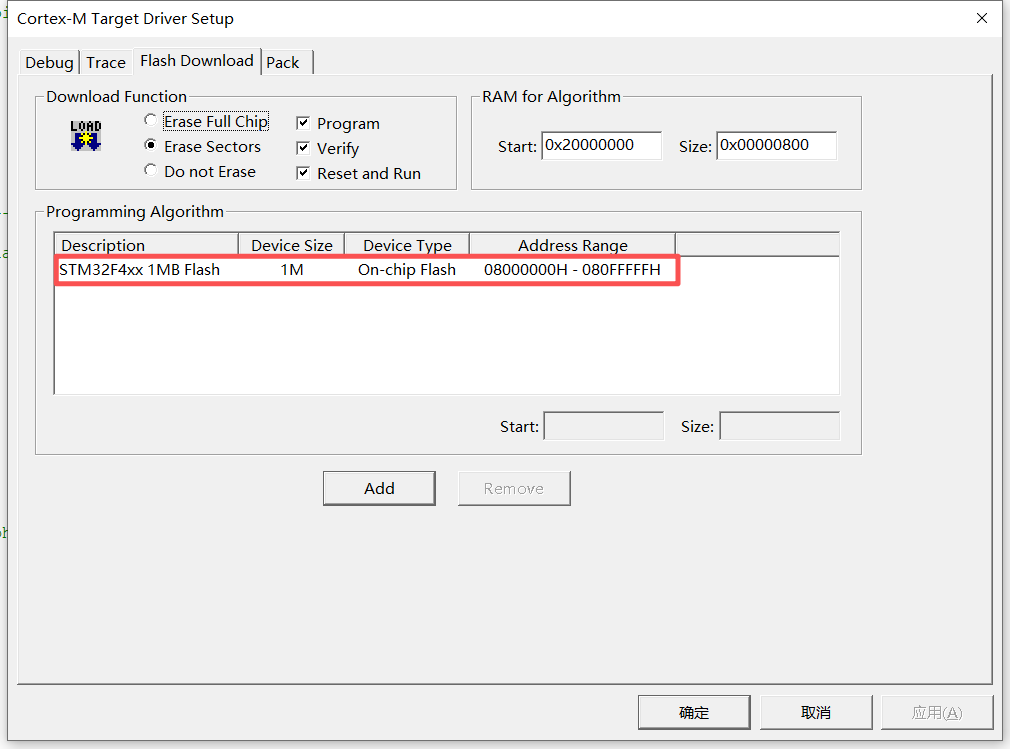Cancel with the 取消 button

coord(815,712)
